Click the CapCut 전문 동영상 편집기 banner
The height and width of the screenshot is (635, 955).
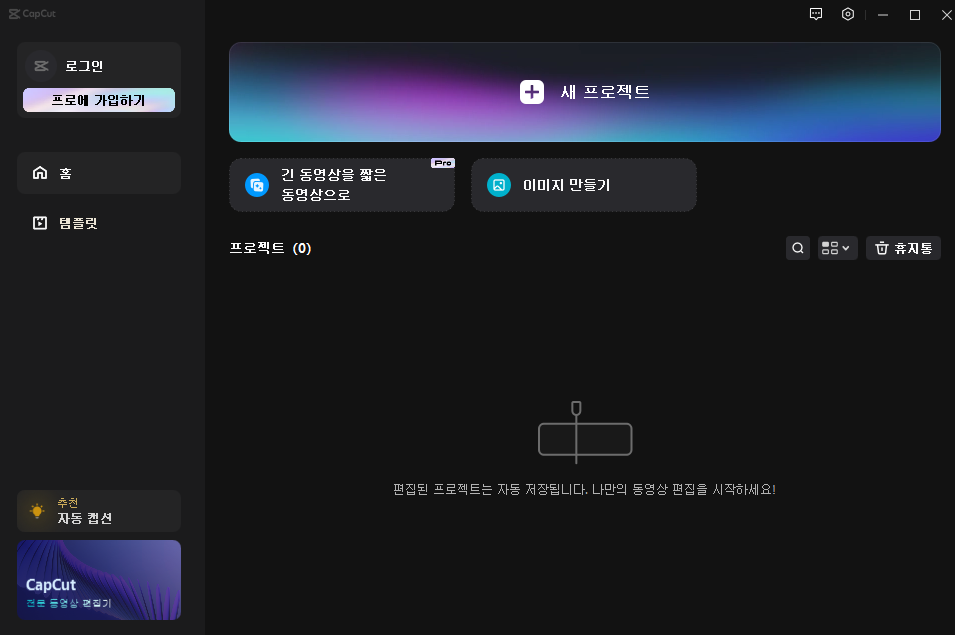point(98,580)
